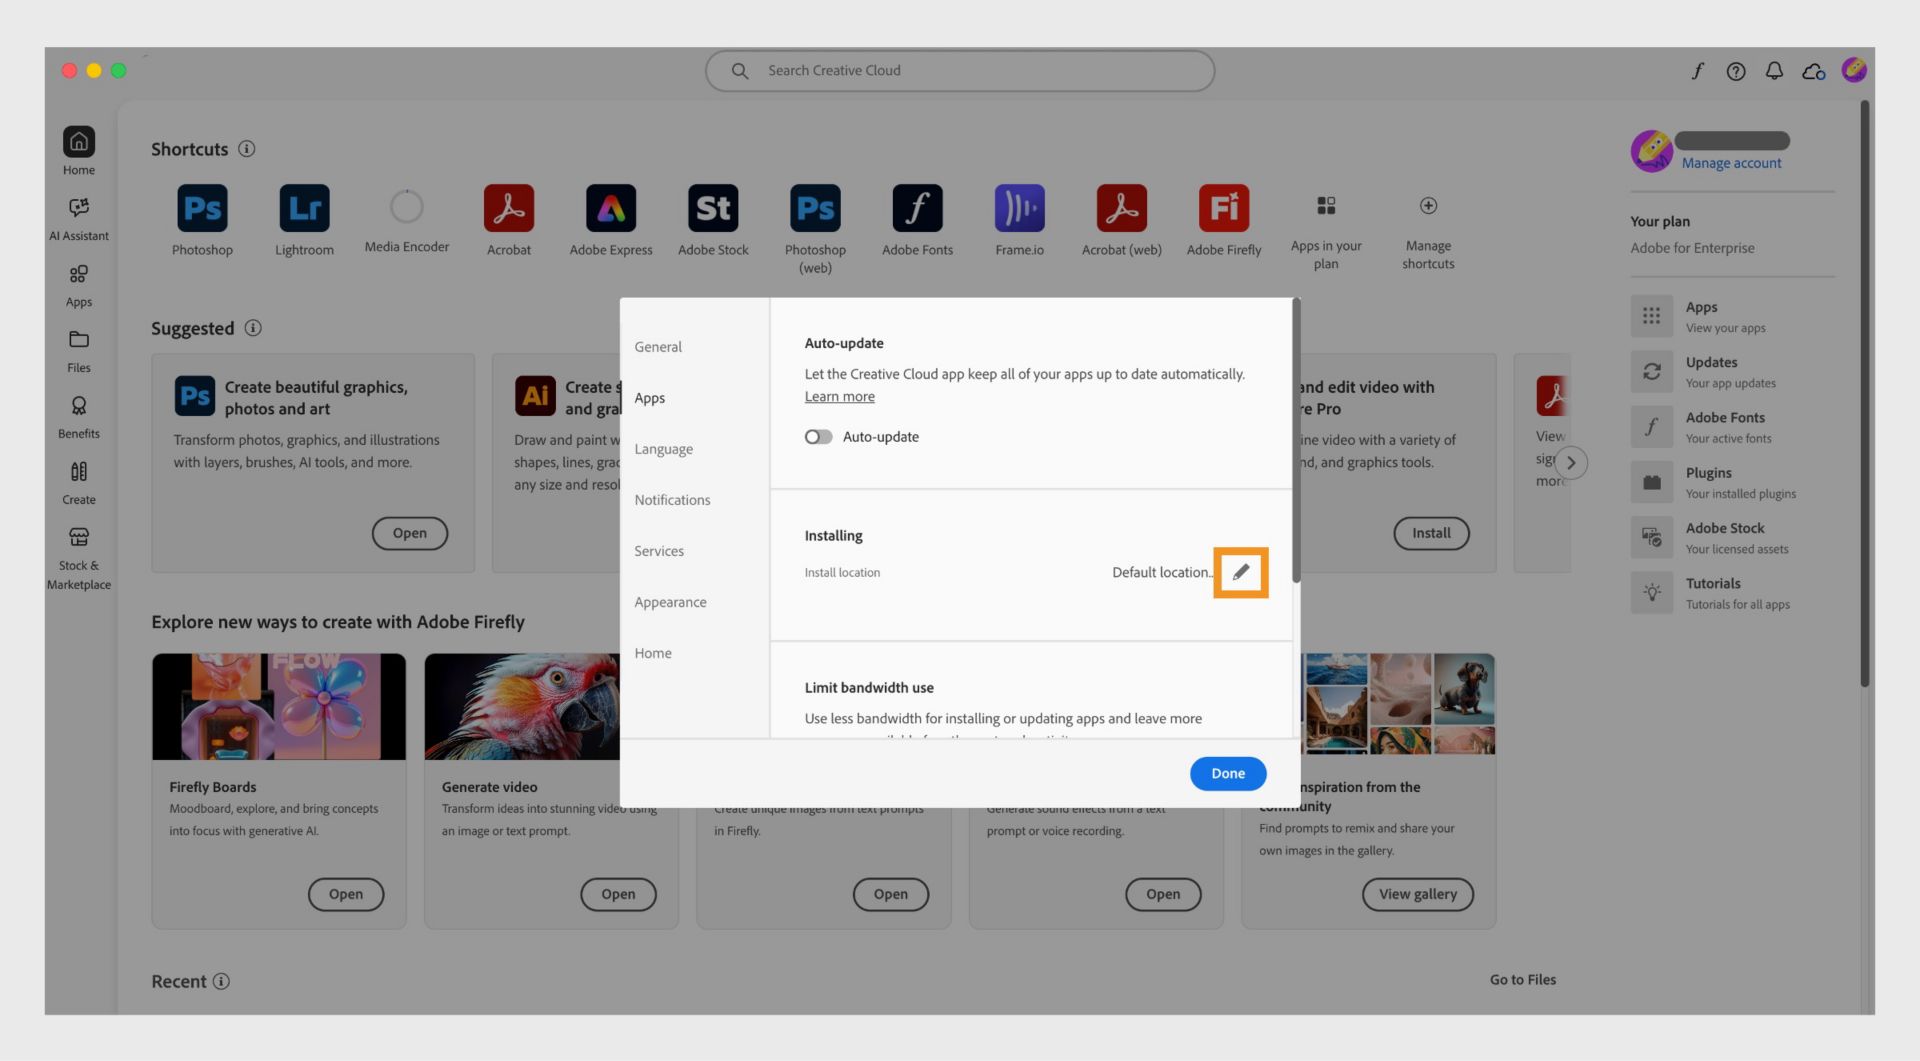The height and width of the screenshot is (1061, 1920).
Task: Switch to Notifications preferences
Action: coord(672,500)
